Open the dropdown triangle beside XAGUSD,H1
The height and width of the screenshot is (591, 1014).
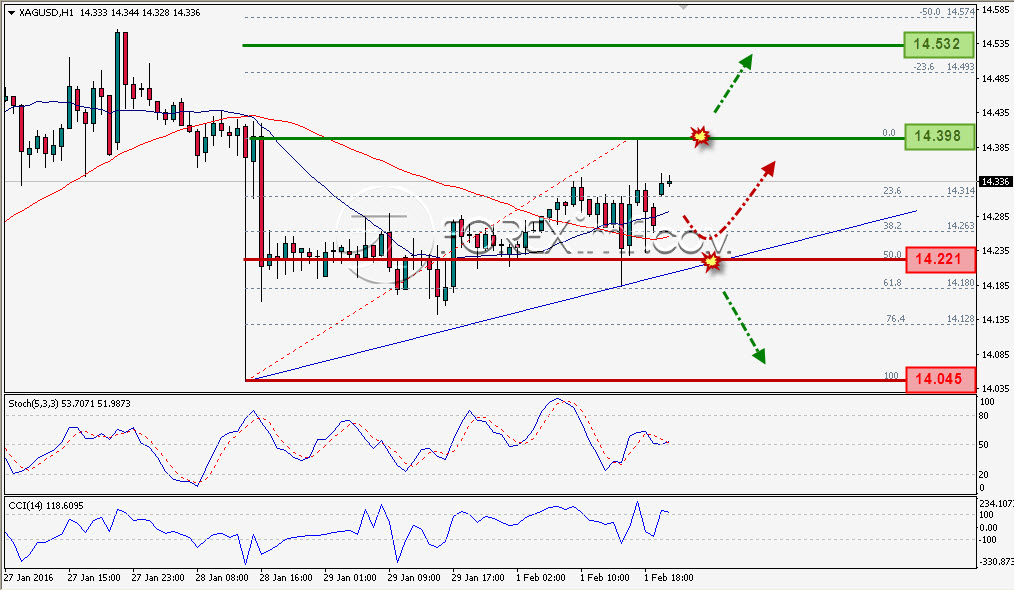tap(12, 12)
